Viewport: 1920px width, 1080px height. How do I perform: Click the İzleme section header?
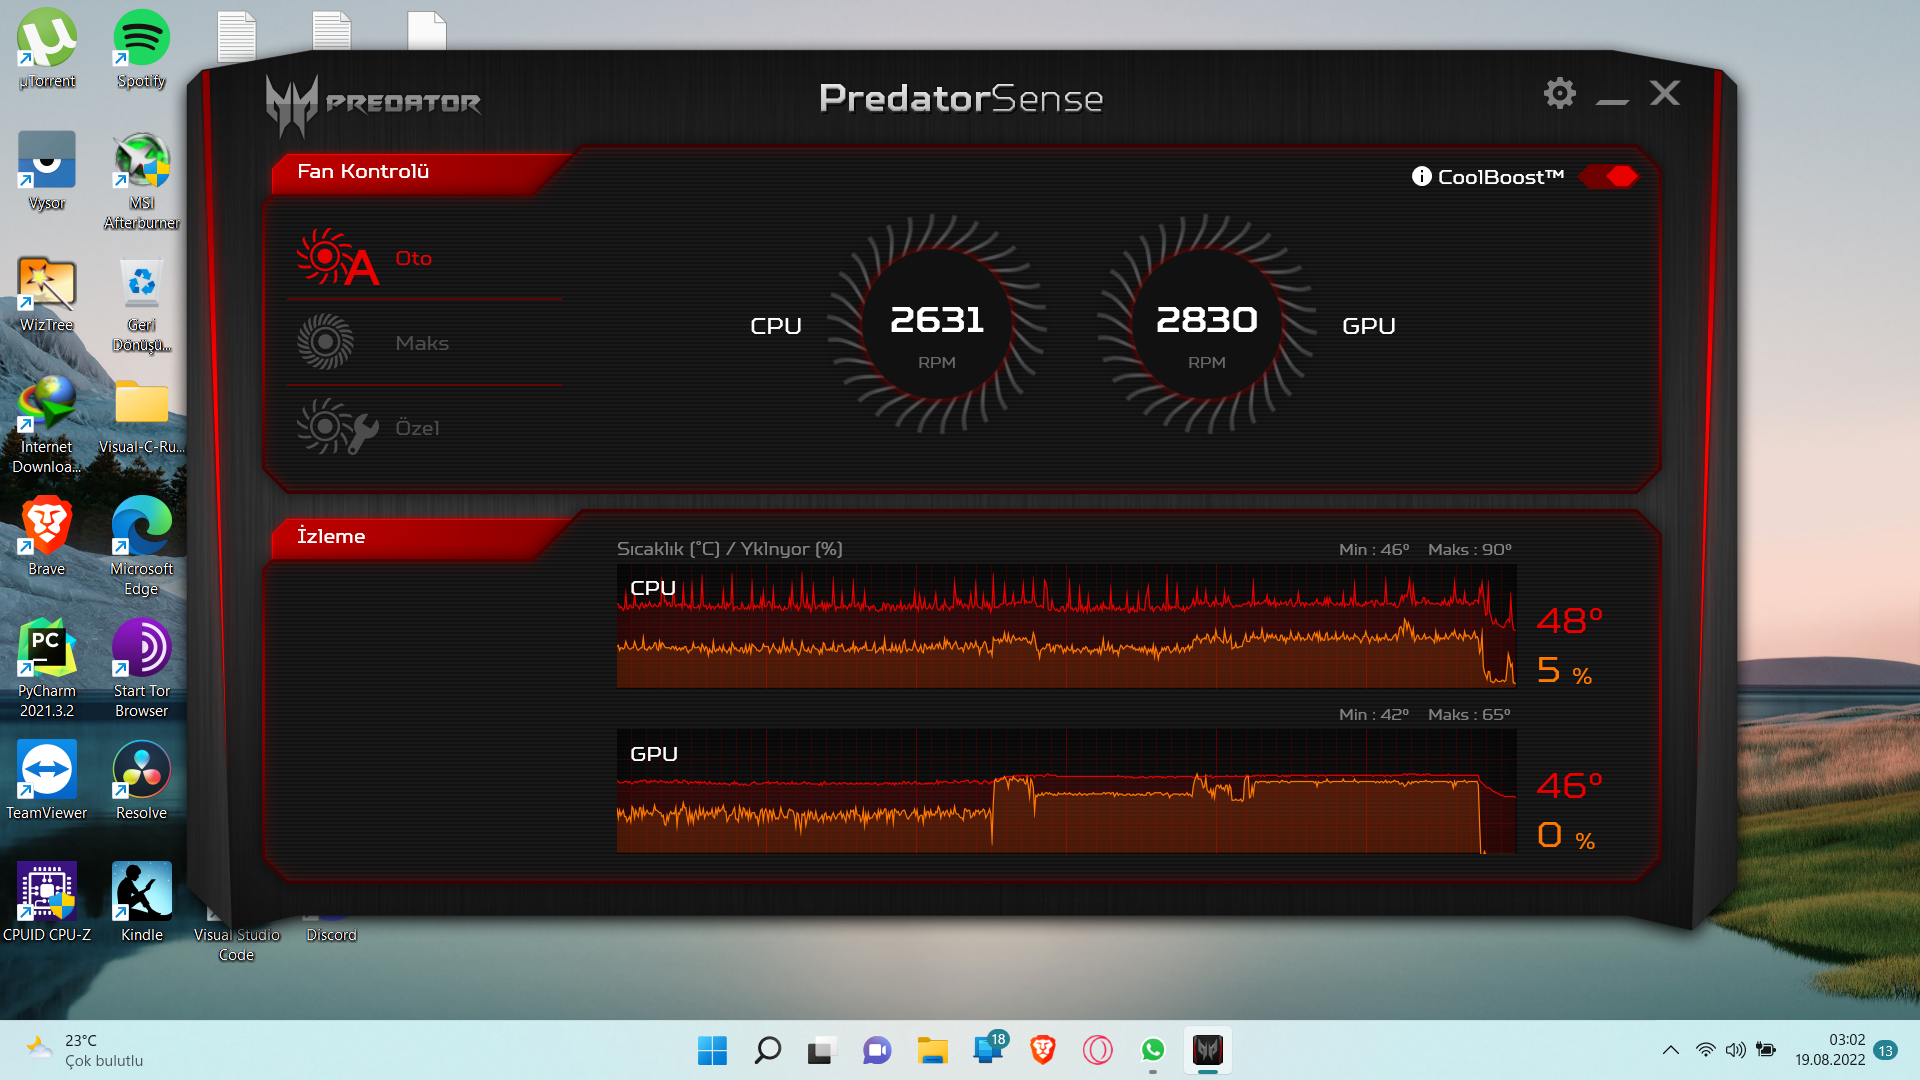331,537
